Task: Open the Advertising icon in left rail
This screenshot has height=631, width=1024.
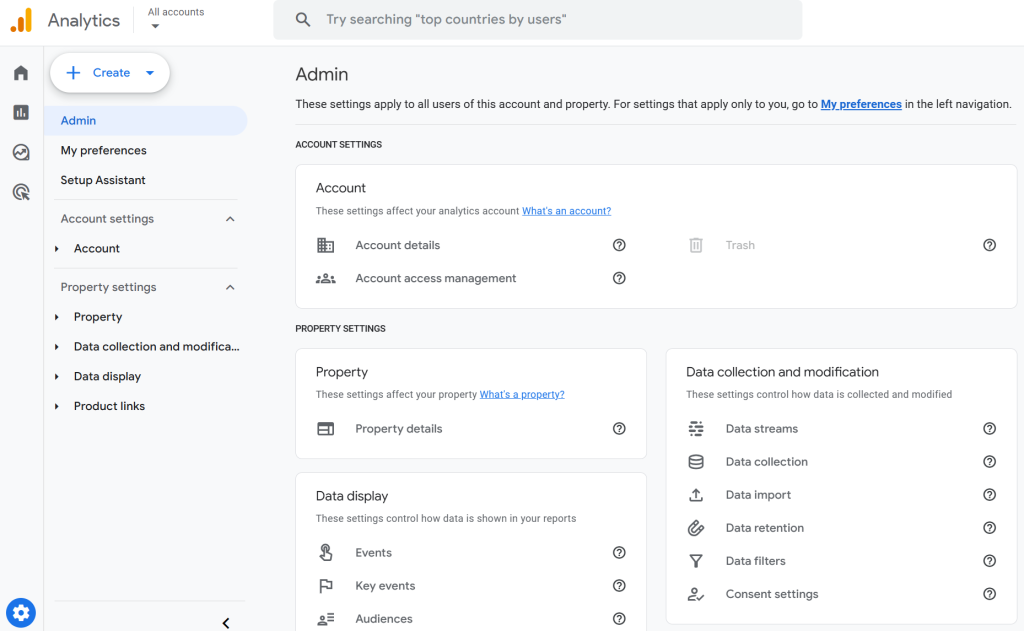Action: click(21, 192)
